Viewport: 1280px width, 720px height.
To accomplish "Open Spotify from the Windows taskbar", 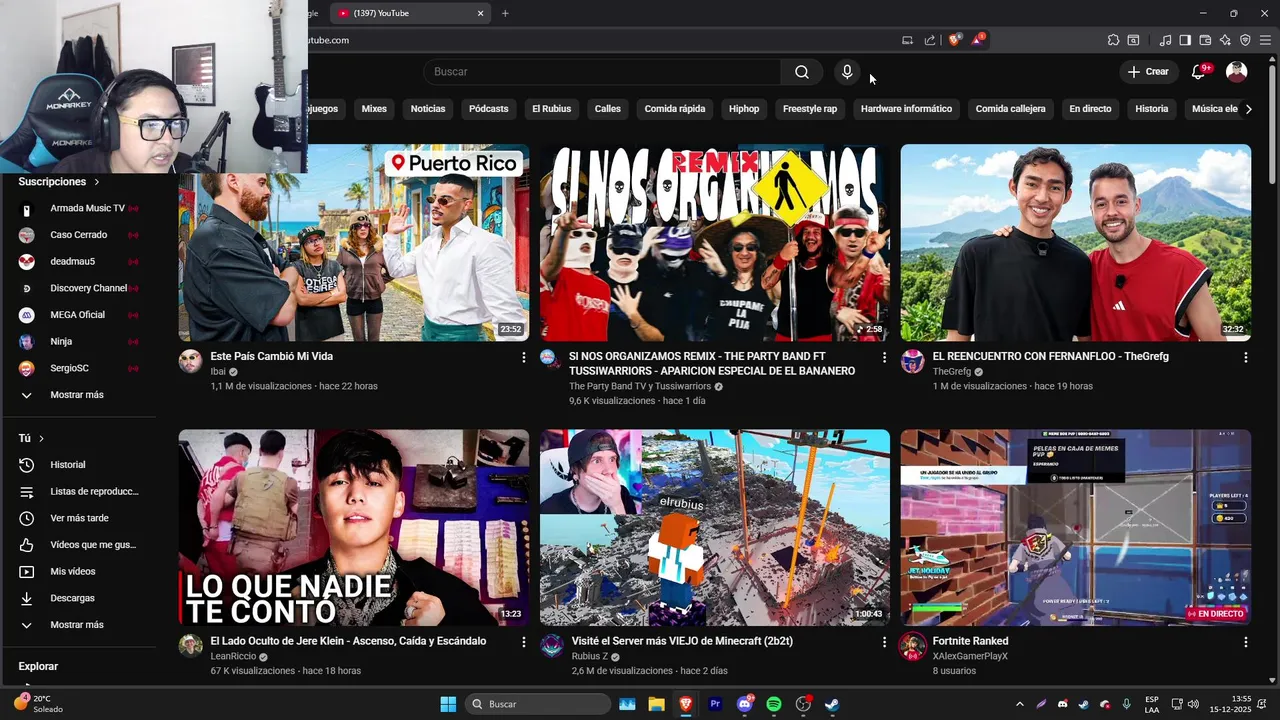I will (773, 704).
